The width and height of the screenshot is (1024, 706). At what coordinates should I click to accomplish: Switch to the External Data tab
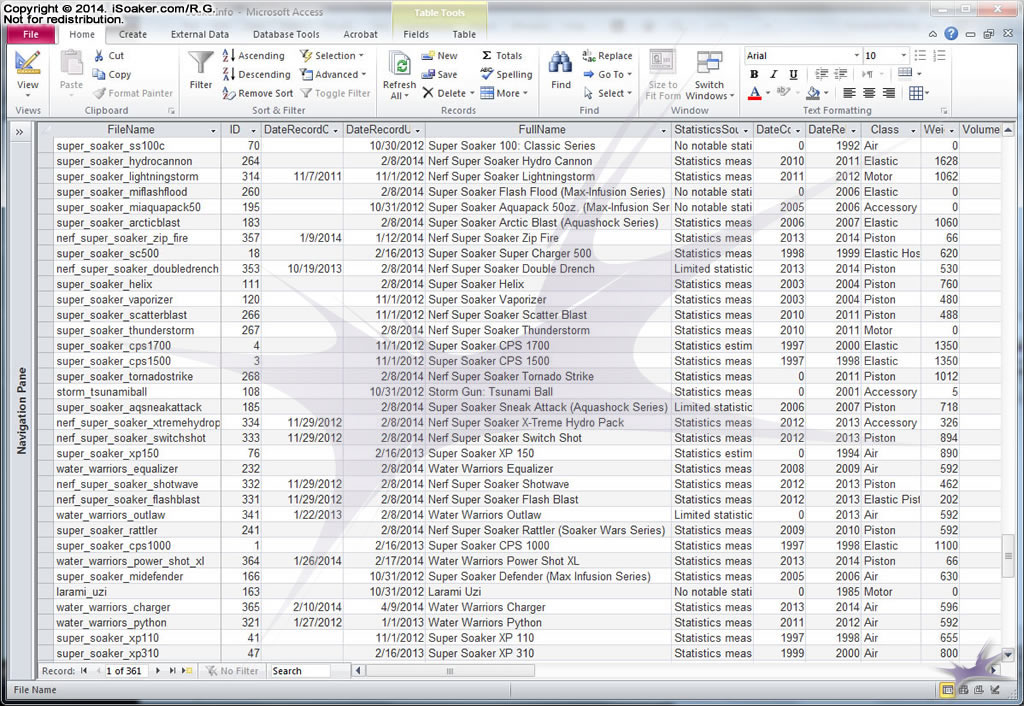(x=200, y=34)
